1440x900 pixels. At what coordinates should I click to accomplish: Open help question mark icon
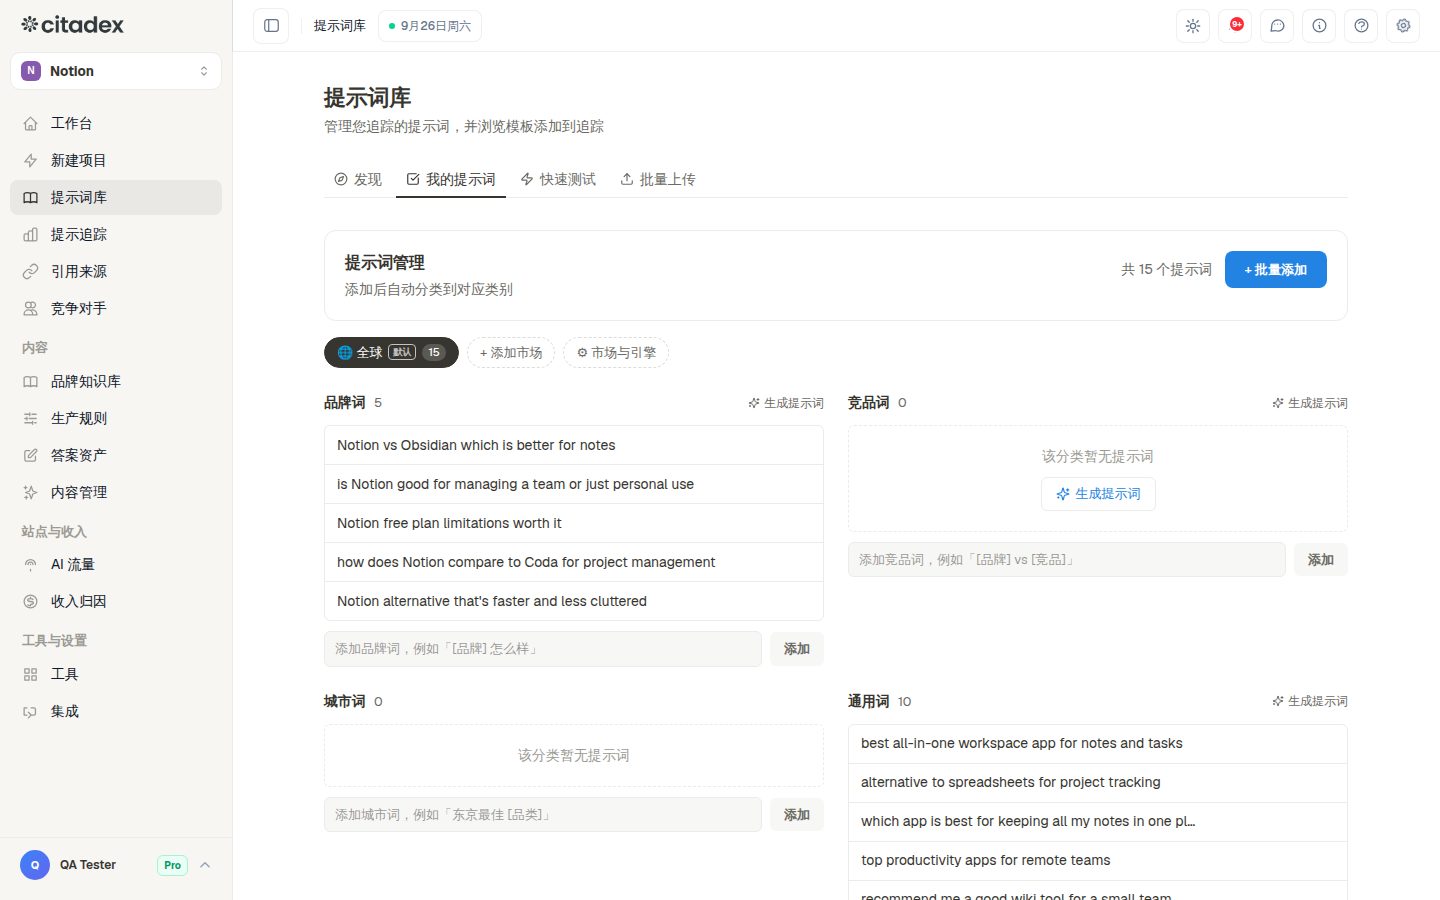click(x=1361, y=26)
